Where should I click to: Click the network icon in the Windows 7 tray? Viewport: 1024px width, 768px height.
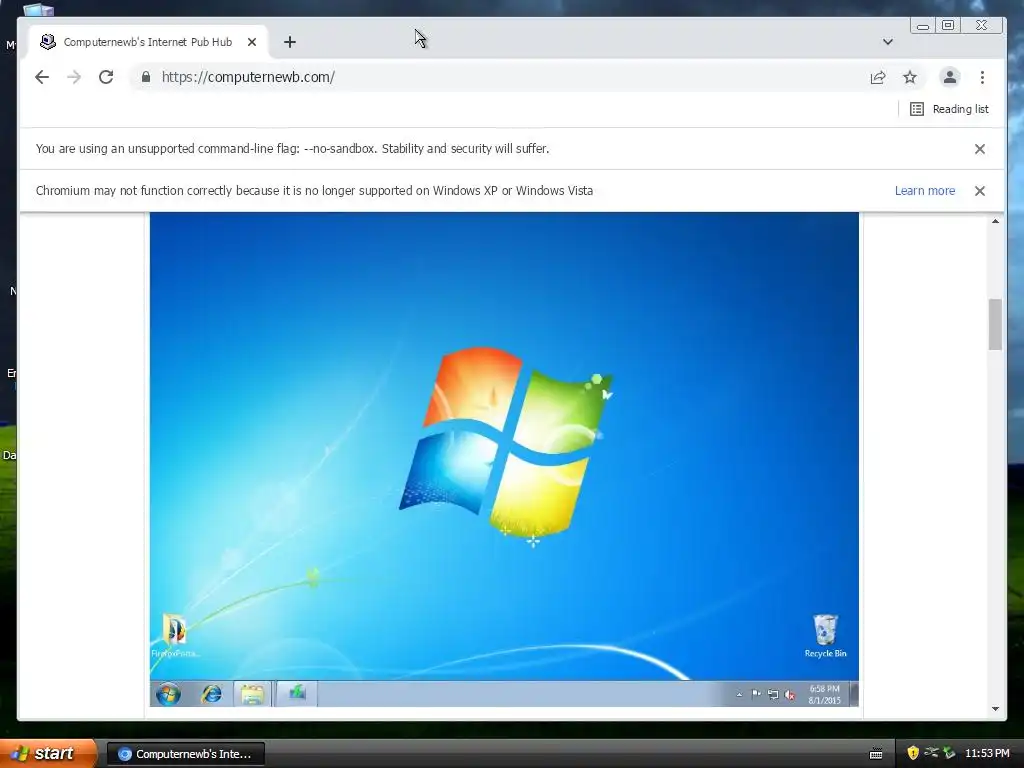pyautogui.click(x=773, y=694)
